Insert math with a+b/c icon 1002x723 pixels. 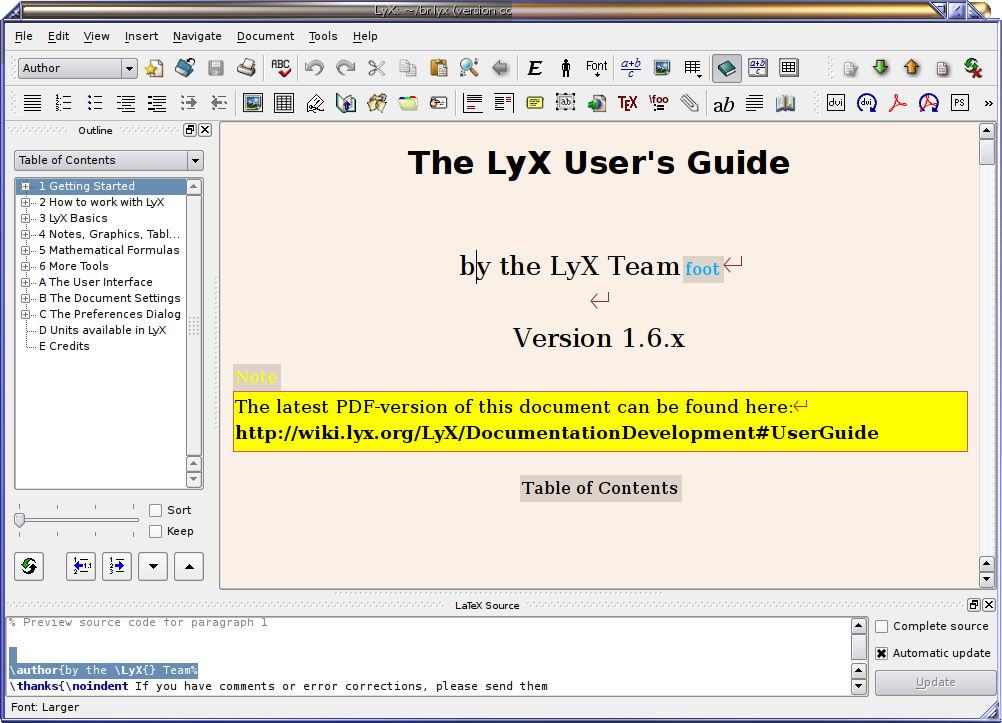tap(631, 68)
